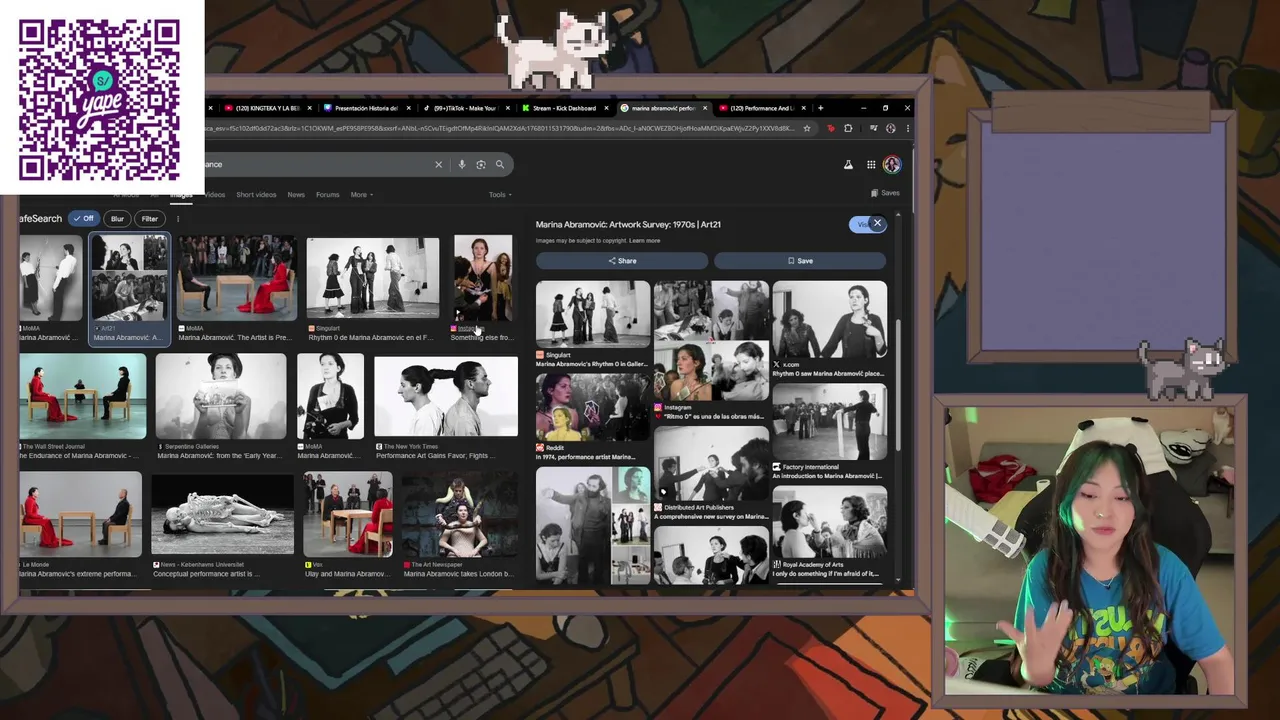
Task: Open New York Times Performance Art thumbnail
Action: point(446,398)
